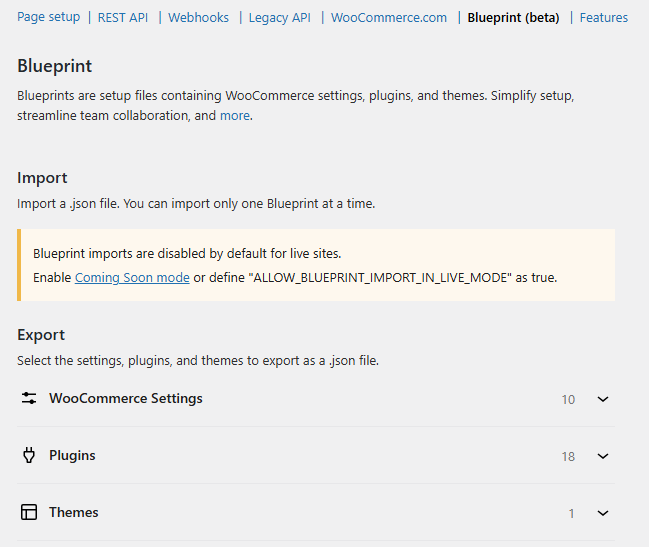Click the Themes row label
Viewport: 649px width, 547px height.
[x=74, y=512]
